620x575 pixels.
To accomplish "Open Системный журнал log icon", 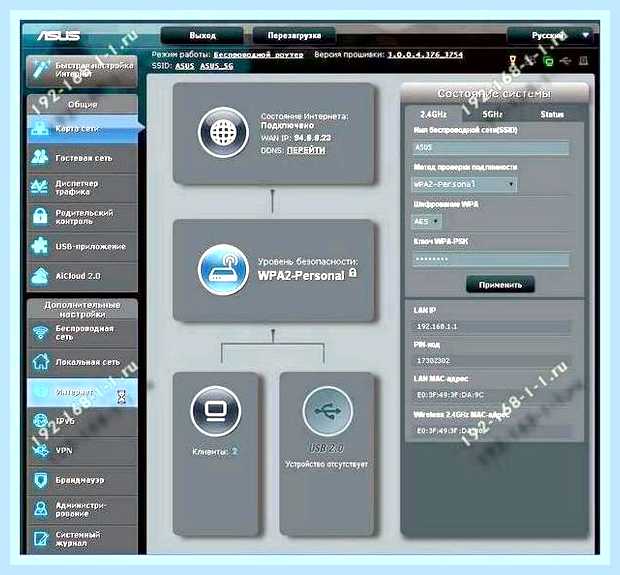I will click(40, 539).
